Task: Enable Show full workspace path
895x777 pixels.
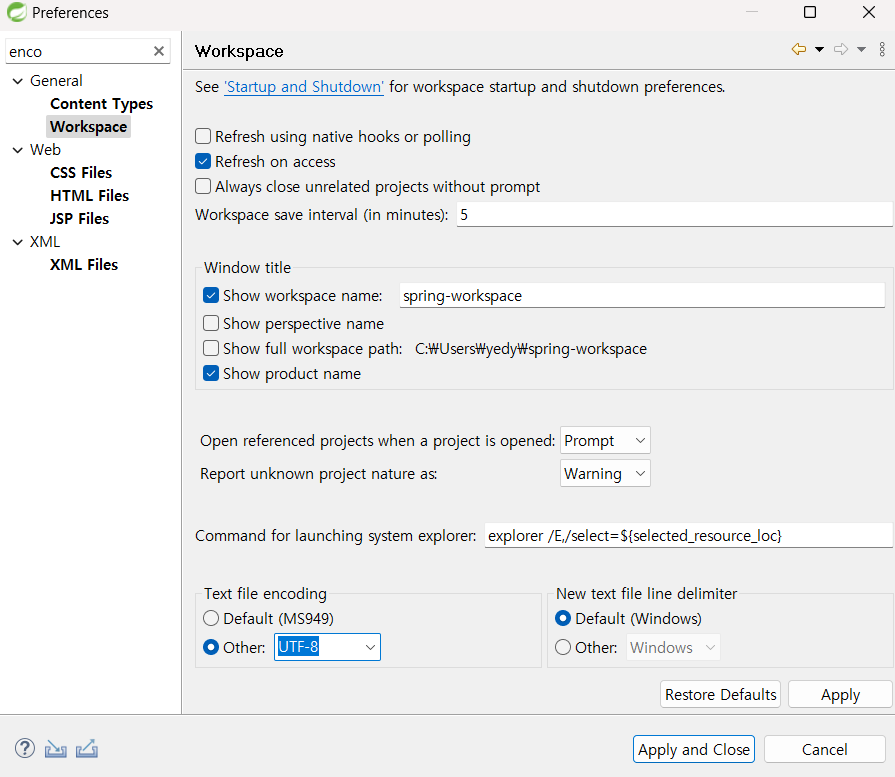Action: 211,348
